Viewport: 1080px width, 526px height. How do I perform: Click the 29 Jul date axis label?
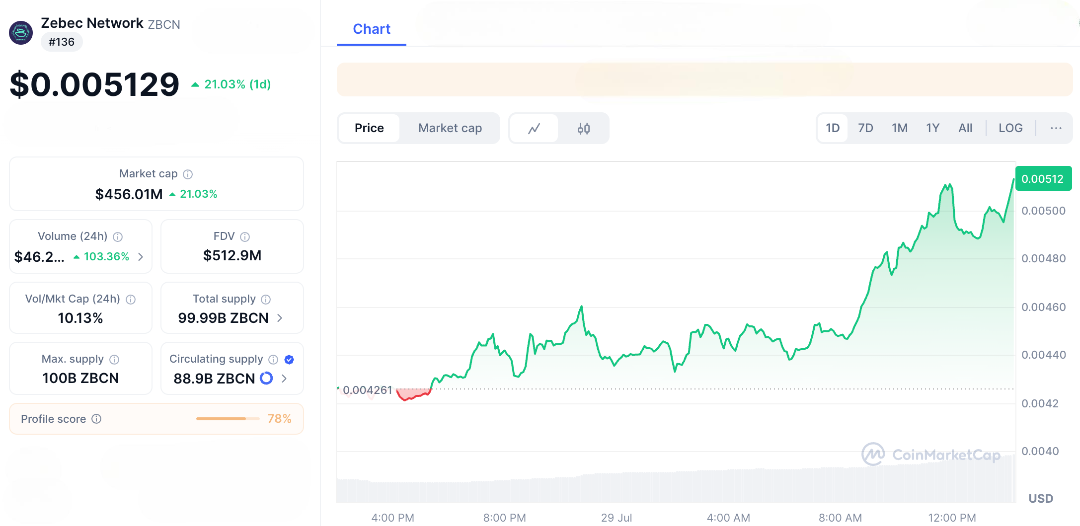[616, 518]
